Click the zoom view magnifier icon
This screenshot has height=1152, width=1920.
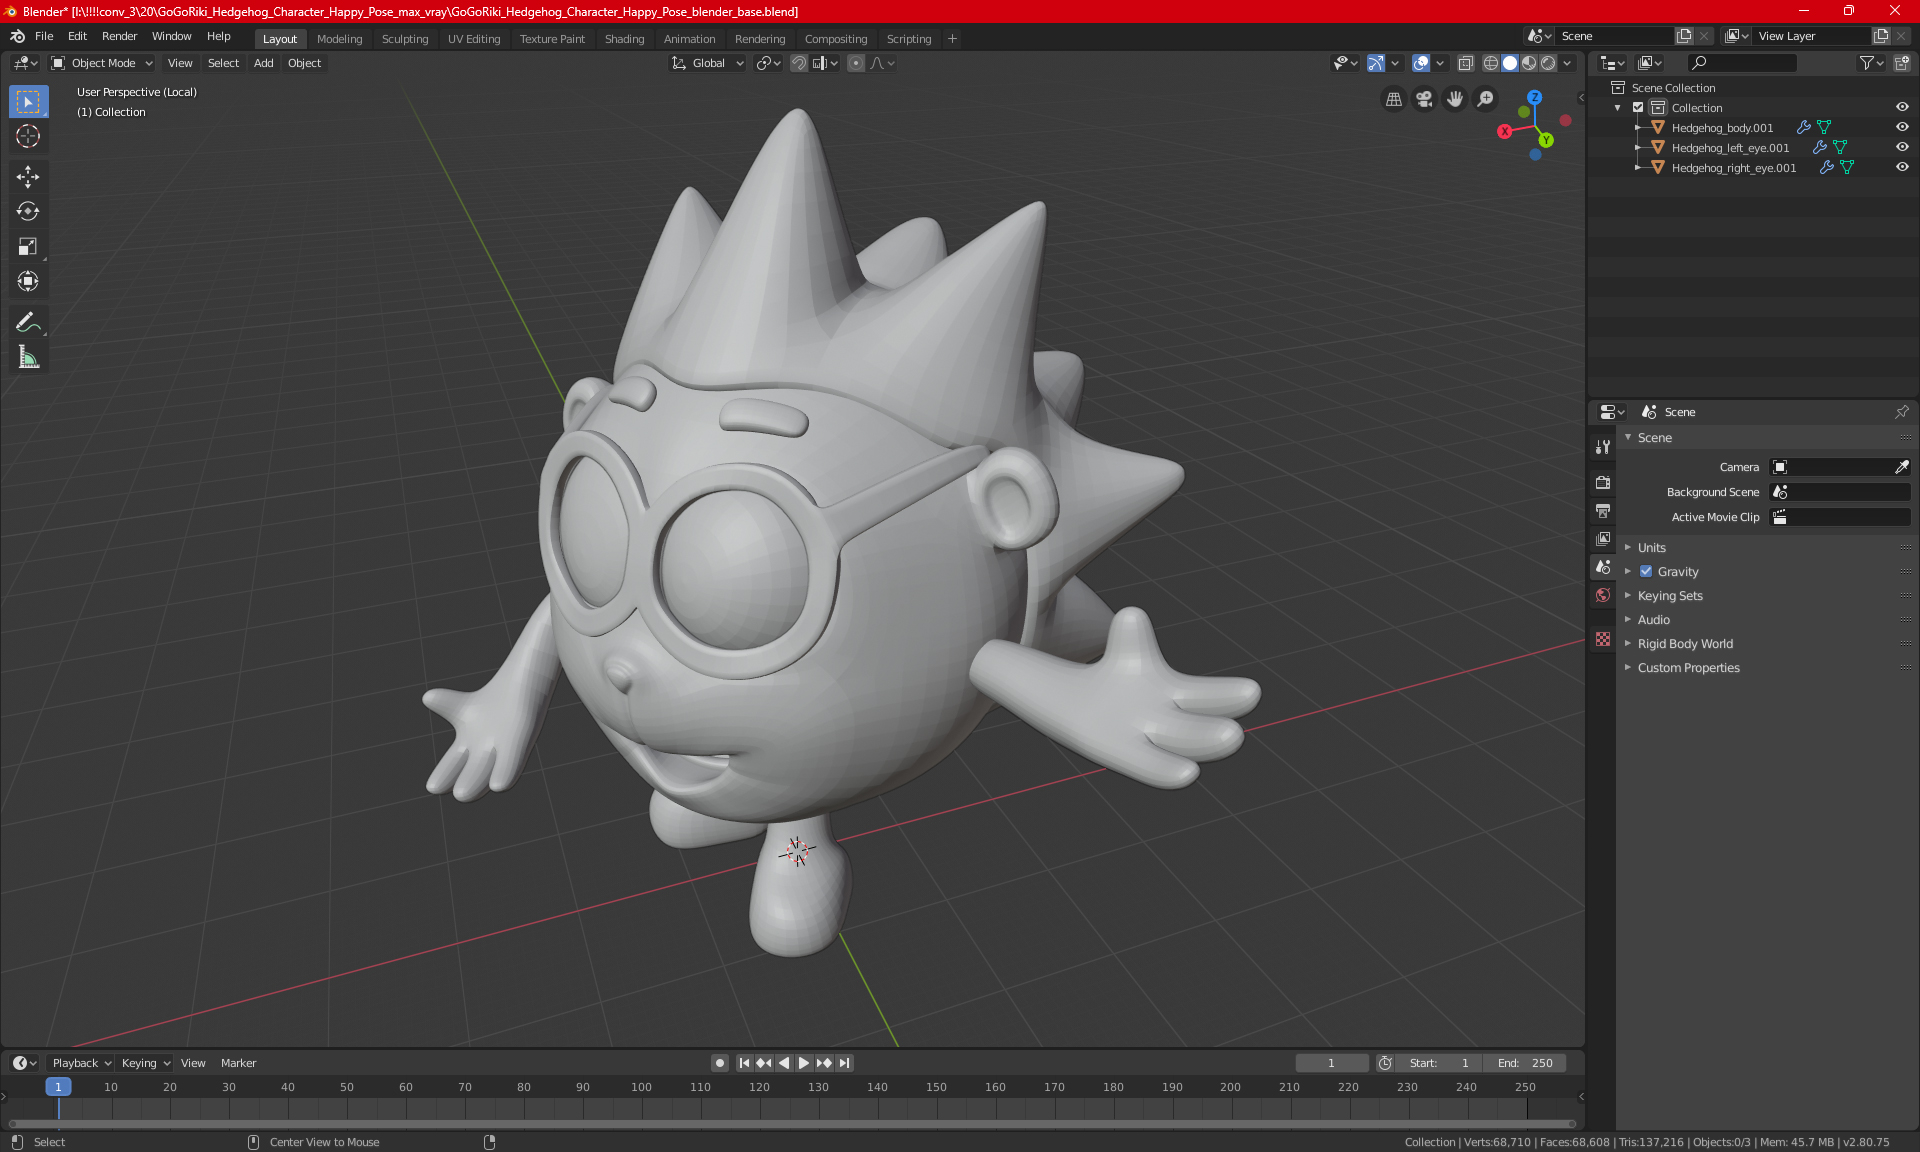coord(1486,99)
